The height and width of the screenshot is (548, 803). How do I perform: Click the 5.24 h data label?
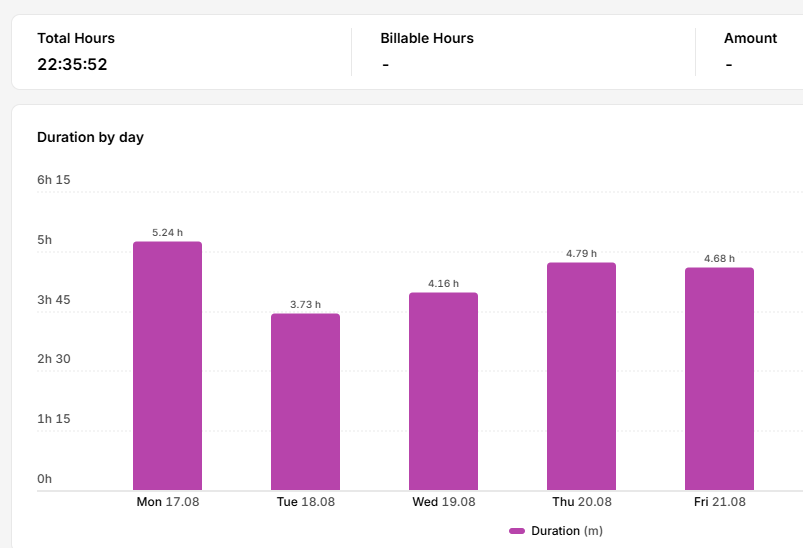tap(167, 233)
